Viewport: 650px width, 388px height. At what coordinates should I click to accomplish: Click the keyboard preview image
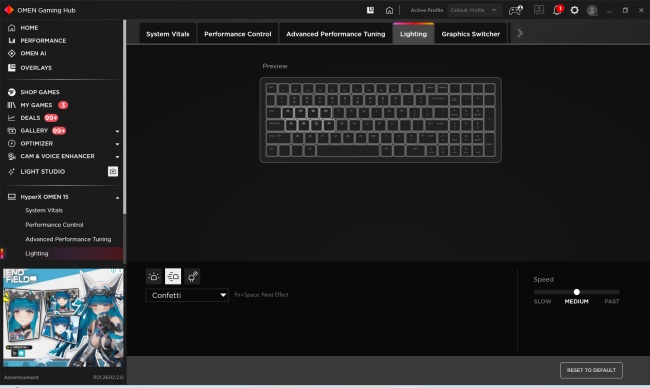point(381,120)
